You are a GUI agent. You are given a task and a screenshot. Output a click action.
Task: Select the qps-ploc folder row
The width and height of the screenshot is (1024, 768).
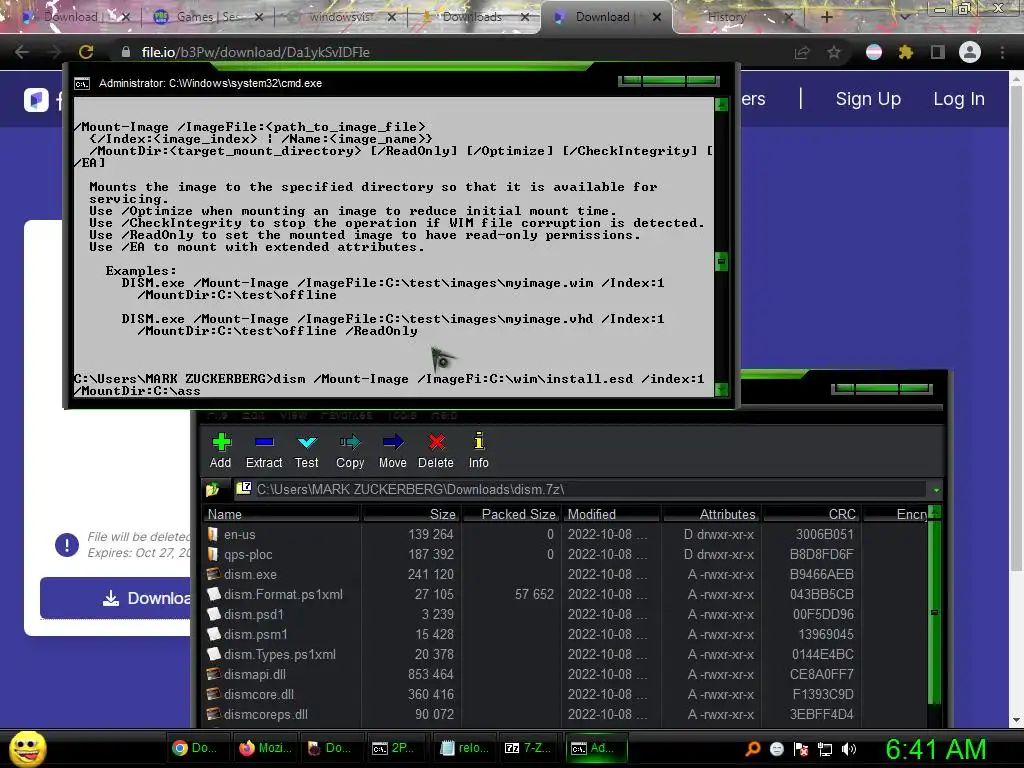pos(565,554)
